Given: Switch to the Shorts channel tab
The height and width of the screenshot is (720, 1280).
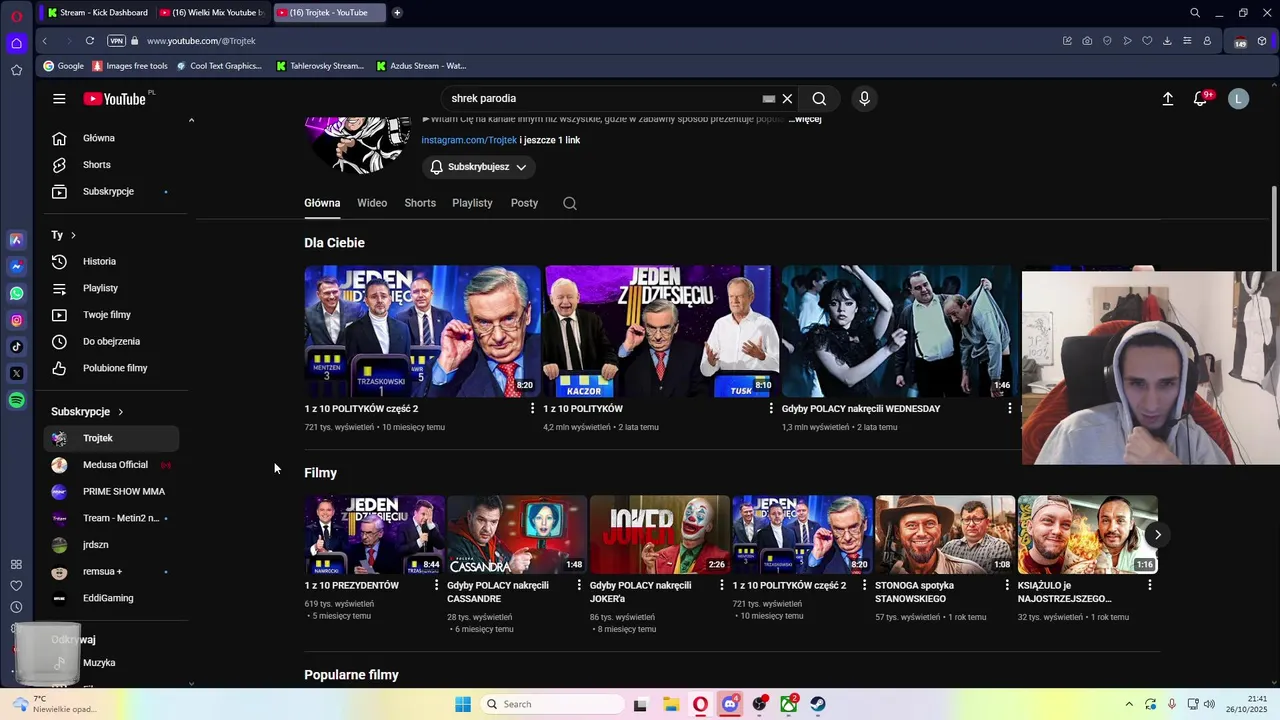Looking at the screenshot, I should (420, 203).
